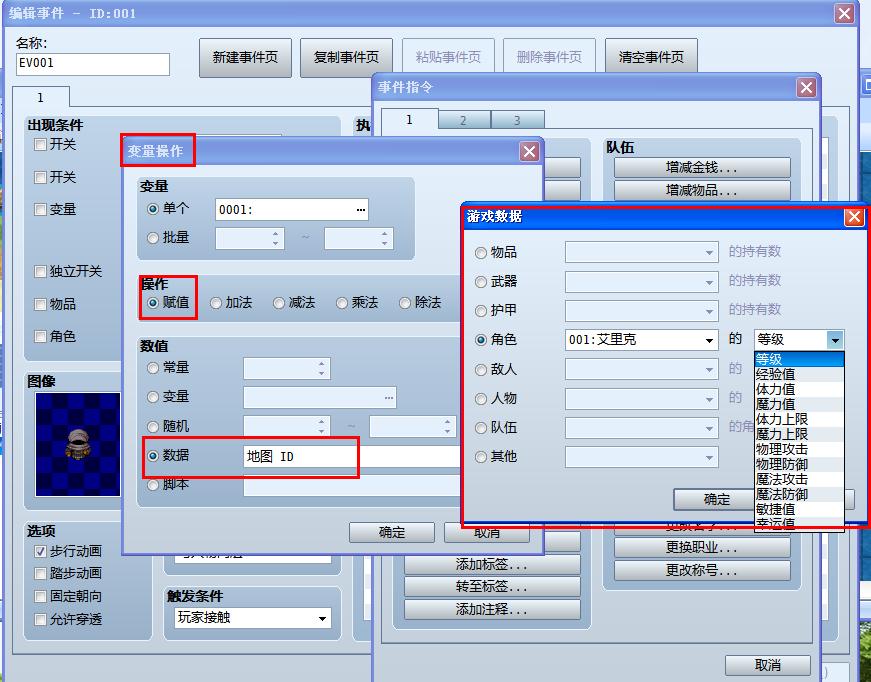
Task: Choose 敏捷值 from the attribute list
Action: 799,509
